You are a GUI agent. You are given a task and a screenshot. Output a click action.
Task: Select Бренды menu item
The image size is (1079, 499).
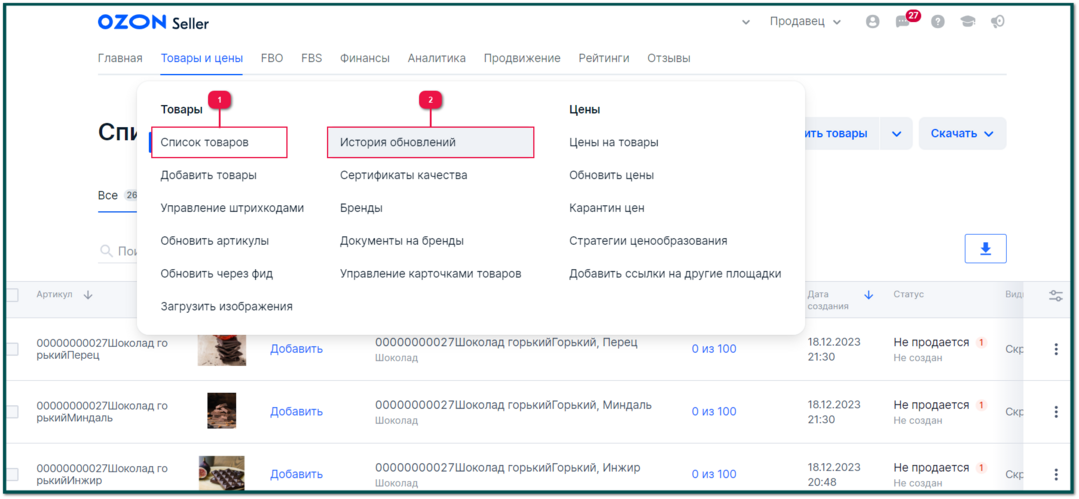[361, 208]
